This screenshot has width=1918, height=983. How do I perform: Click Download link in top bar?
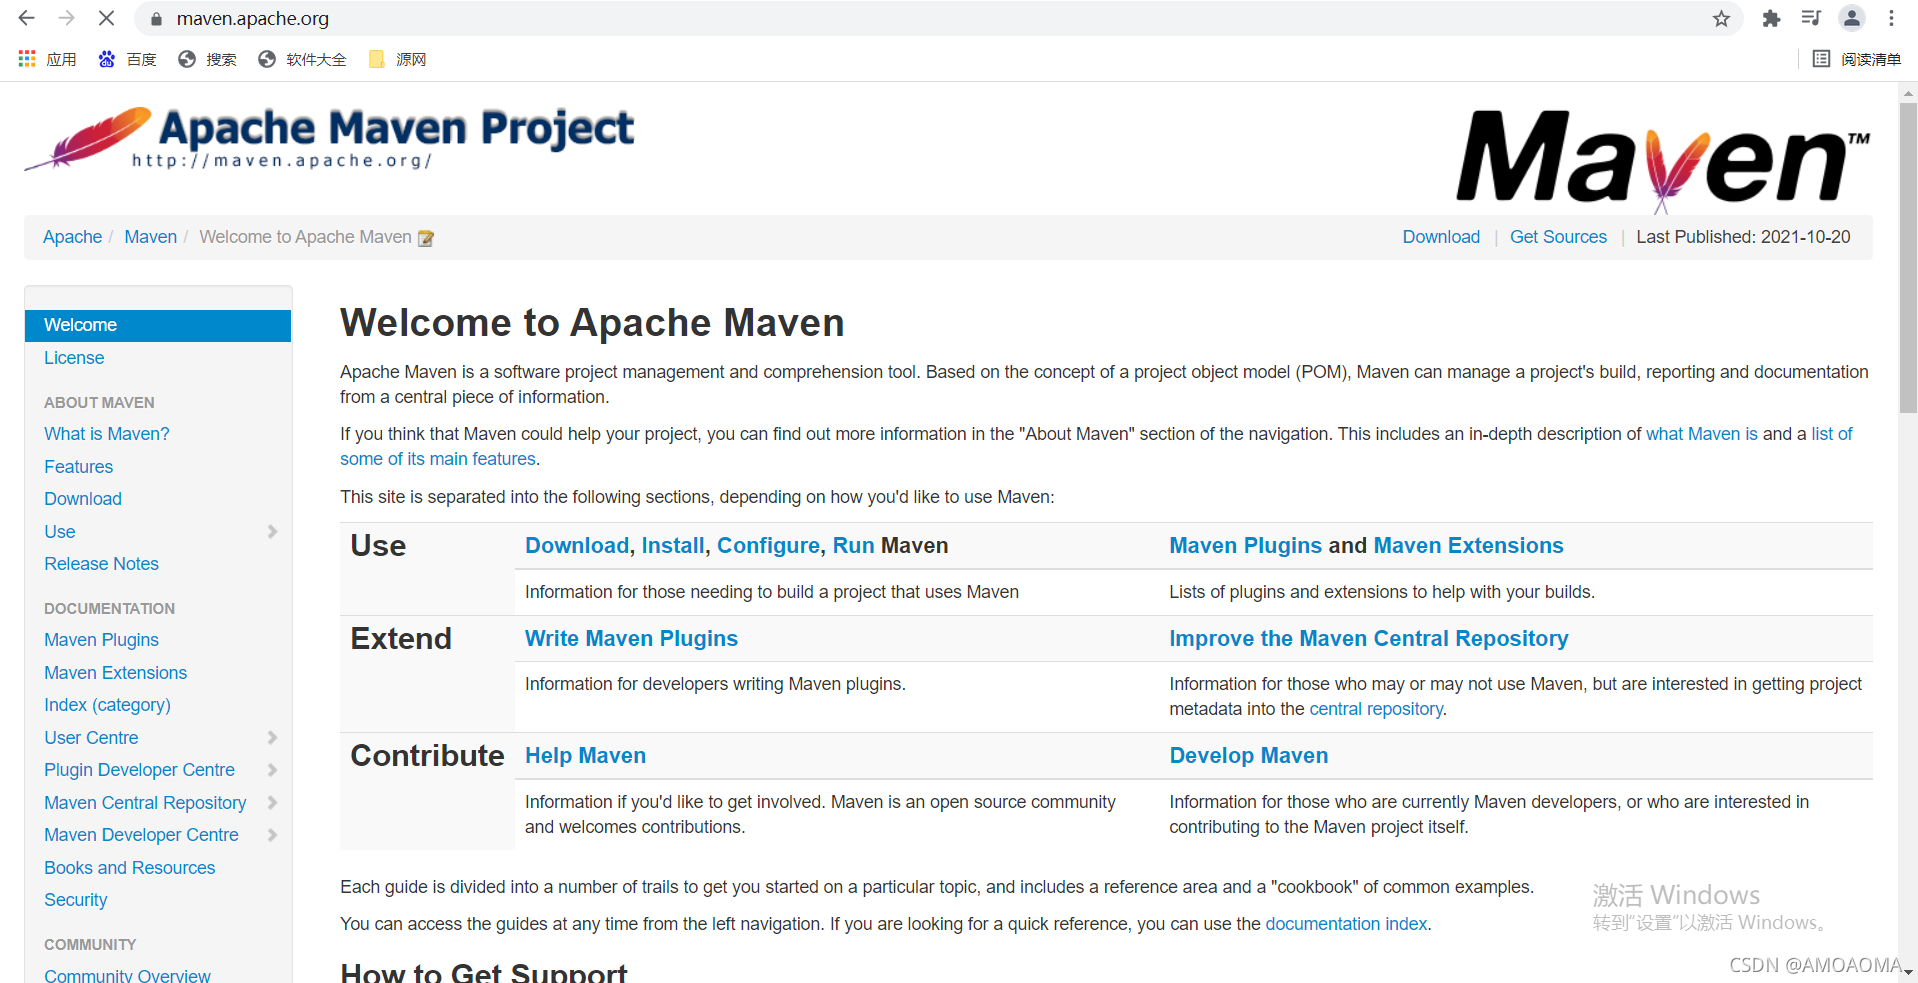click(1441, 237)
